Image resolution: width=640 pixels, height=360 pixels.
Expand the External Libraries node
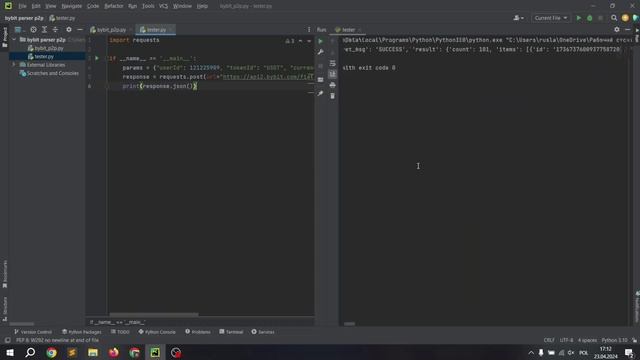(x=14, y=64)
